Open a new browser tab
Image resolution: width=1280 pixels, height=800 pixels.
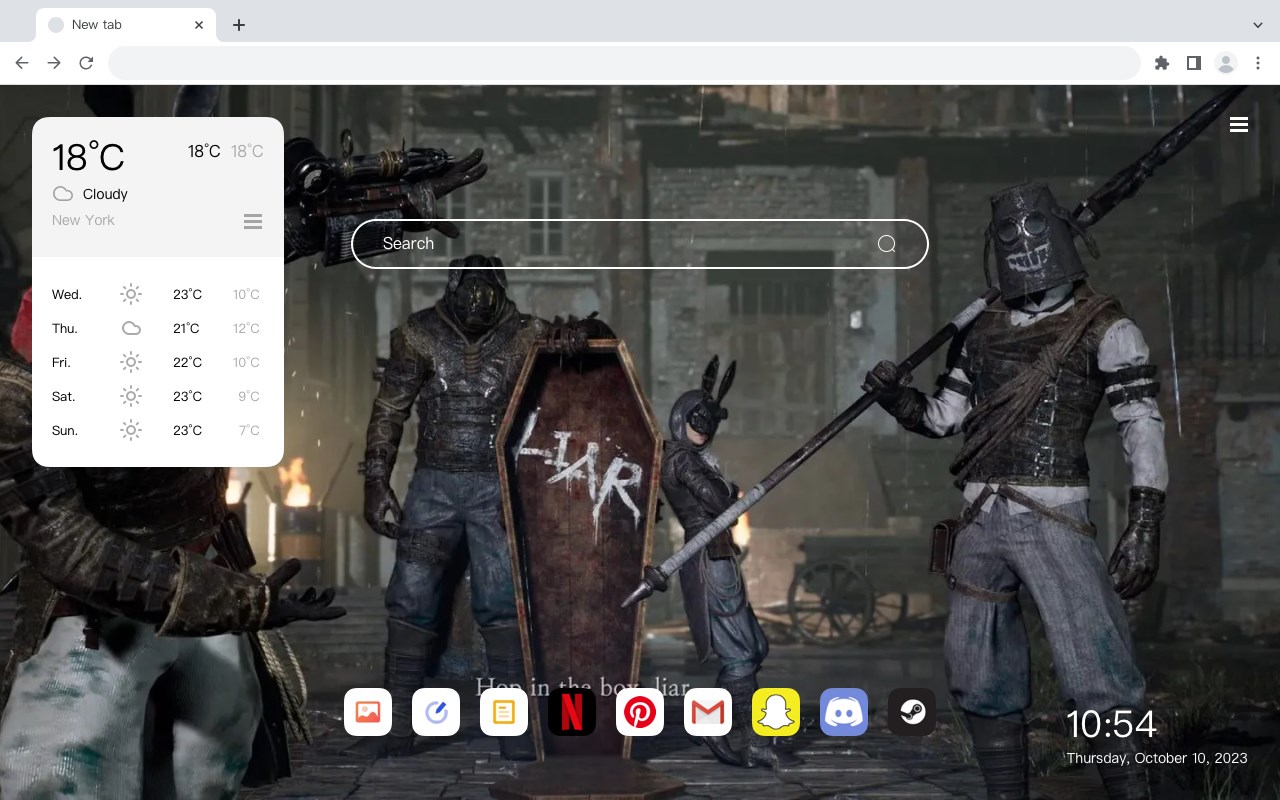[x=238, y=25]
